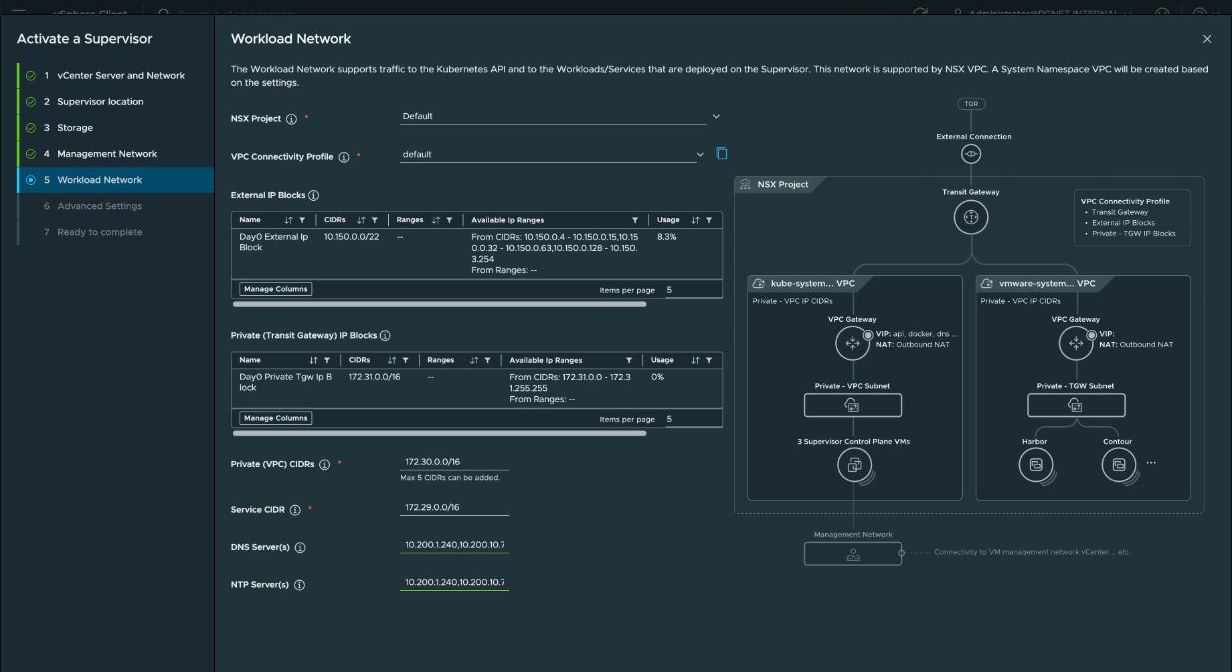Click External IP Blocks horizontal scrollbar
This screenshot has width=1232, height=672.
(439, 304)
